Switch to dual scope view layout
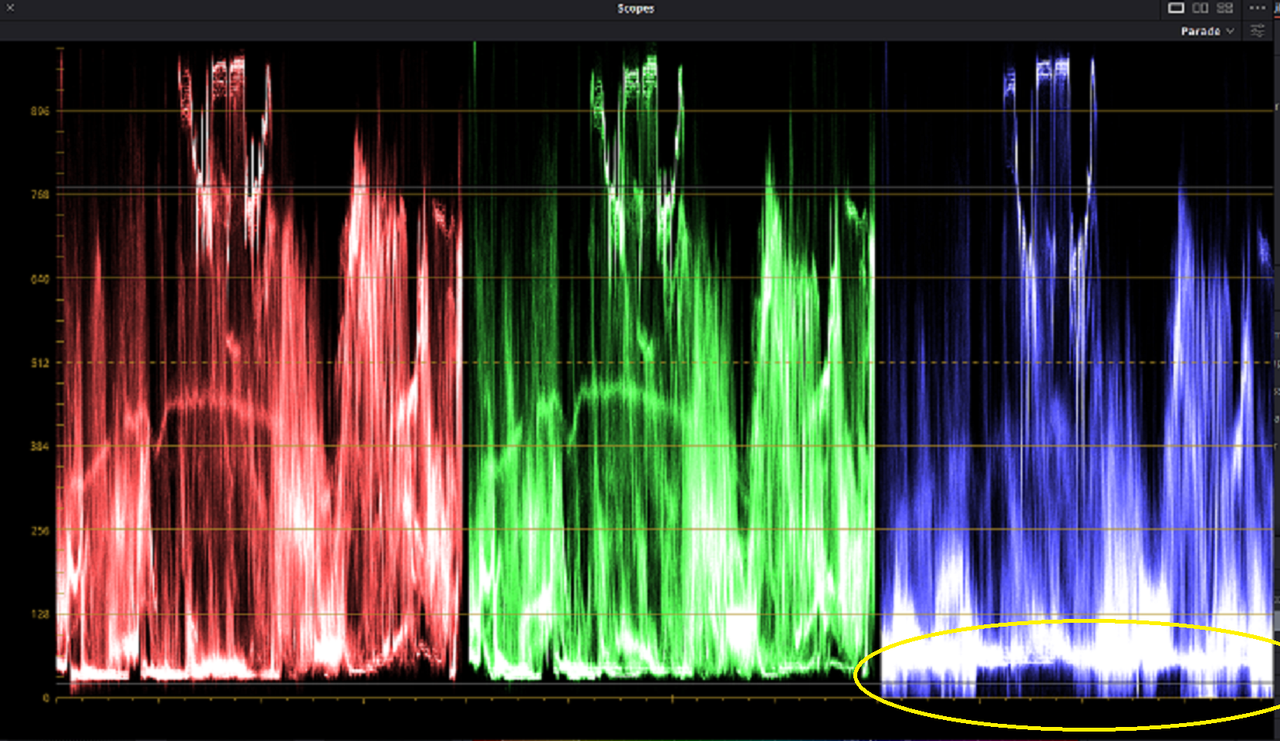Viewport: 1280px width, 741px height. [x=1201, y=8]
